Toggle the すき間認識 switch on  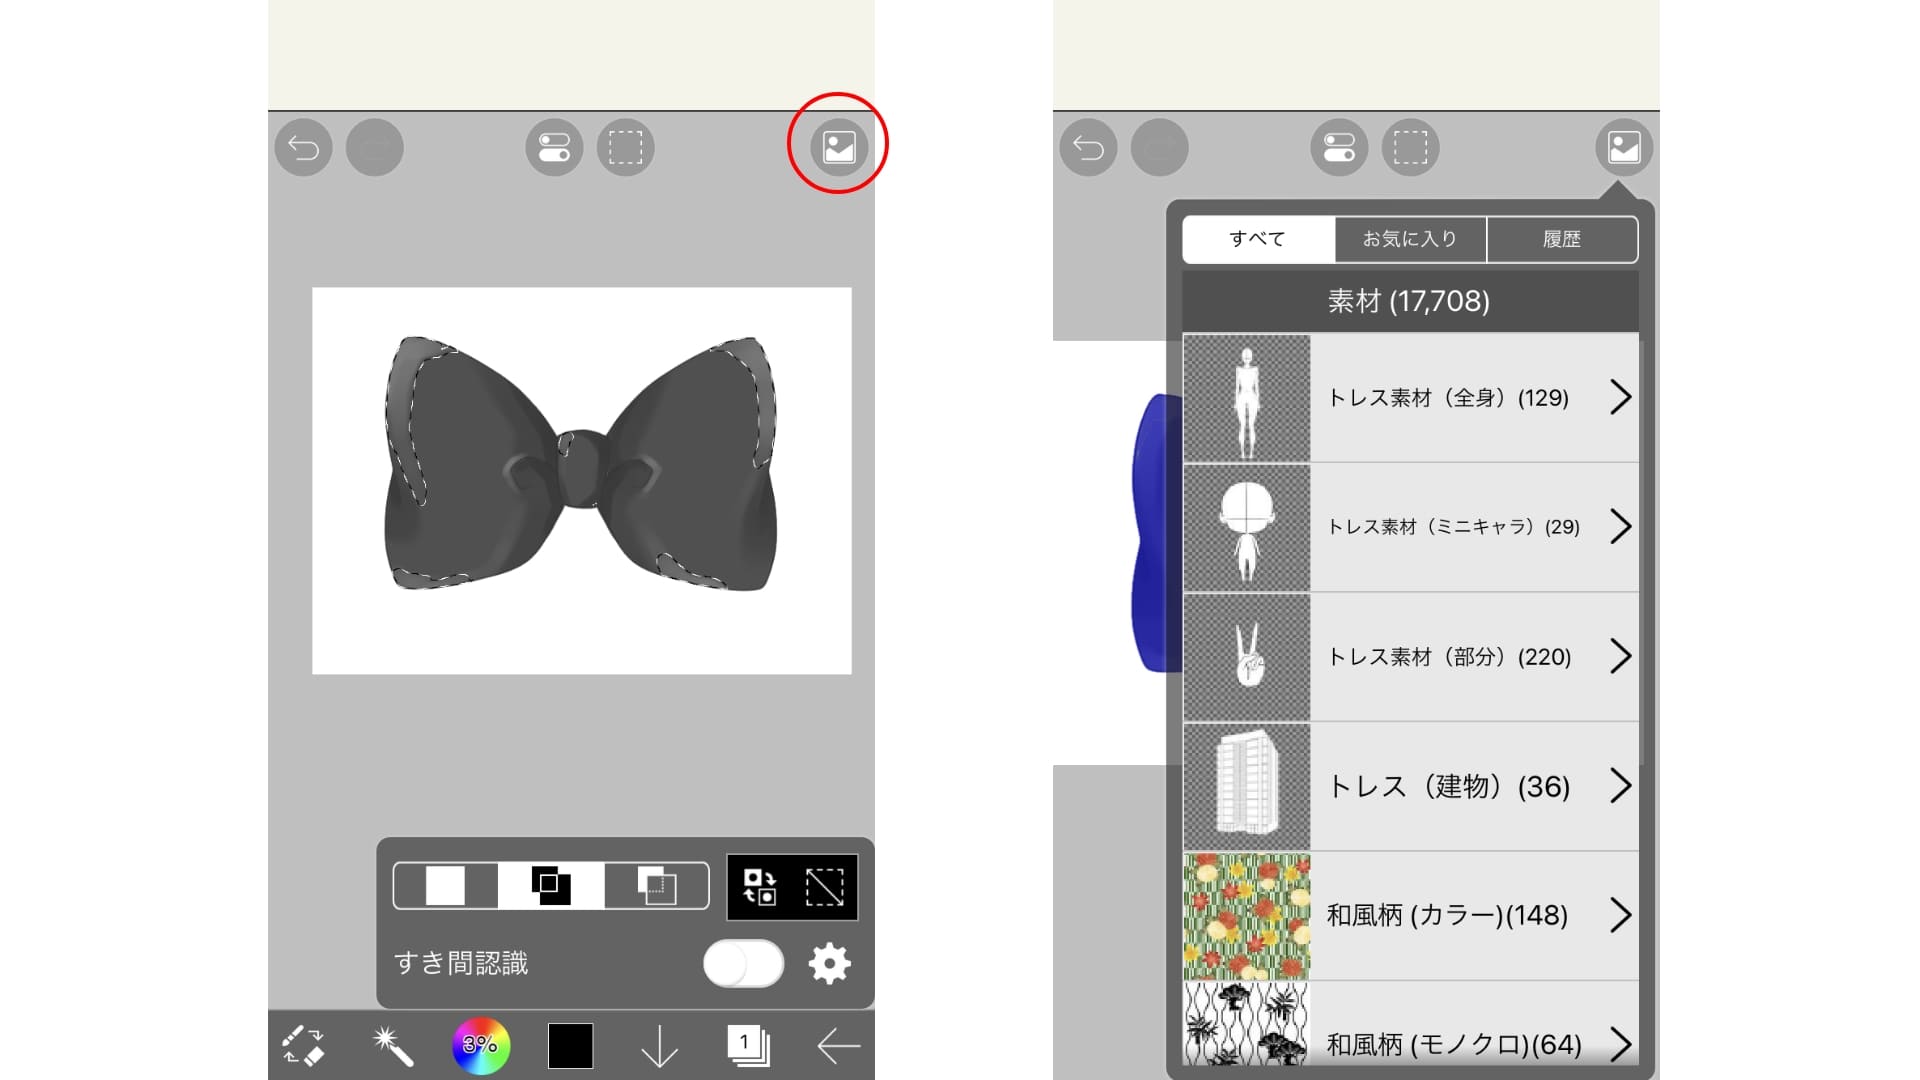[743, 963]
